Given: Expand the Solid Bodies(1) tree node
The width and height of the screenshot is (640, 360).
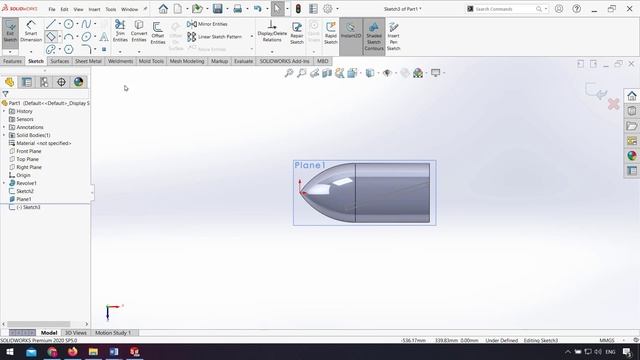Looking at the screenshot, I should (4, 135).
